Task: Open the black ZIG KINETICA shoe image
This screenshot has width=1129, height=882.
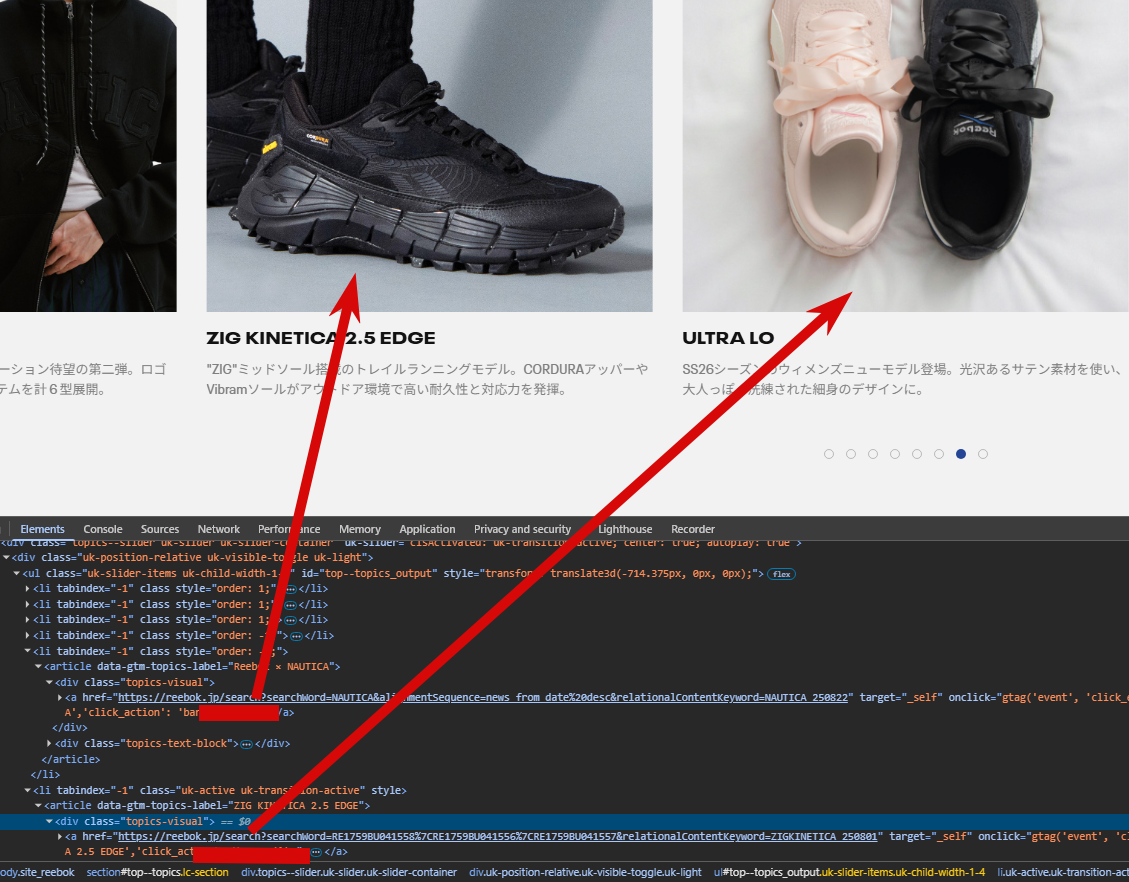Action: pyautogui.click(x=429, y=156)
